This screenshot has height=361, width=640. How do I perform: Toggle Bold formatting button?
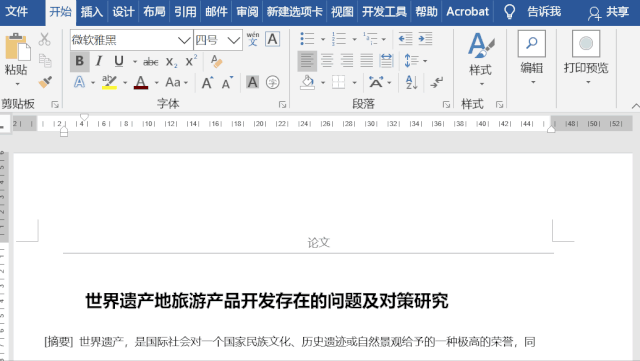coord(80,61)
